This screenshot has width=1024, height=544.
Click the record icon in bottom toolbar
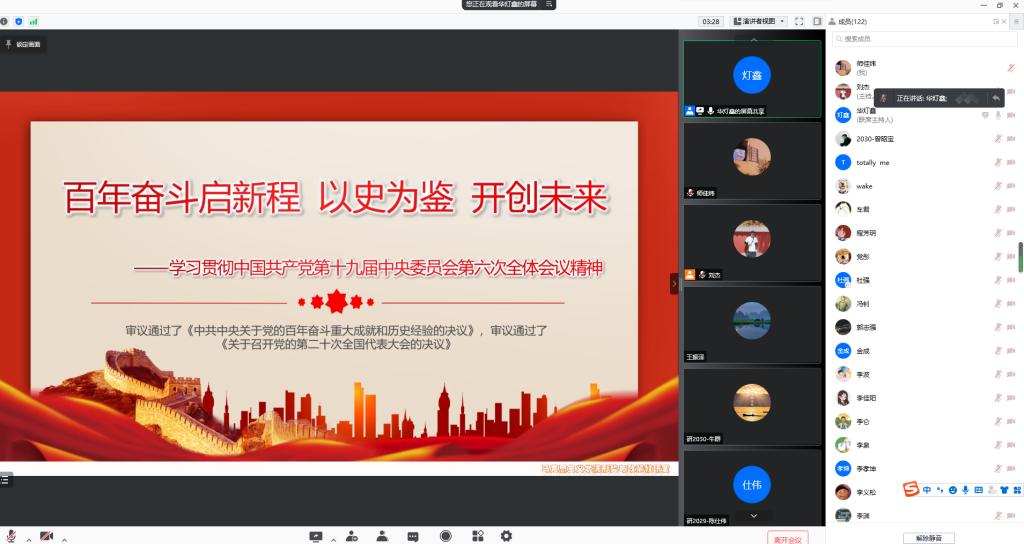click(x=445, y=537)
